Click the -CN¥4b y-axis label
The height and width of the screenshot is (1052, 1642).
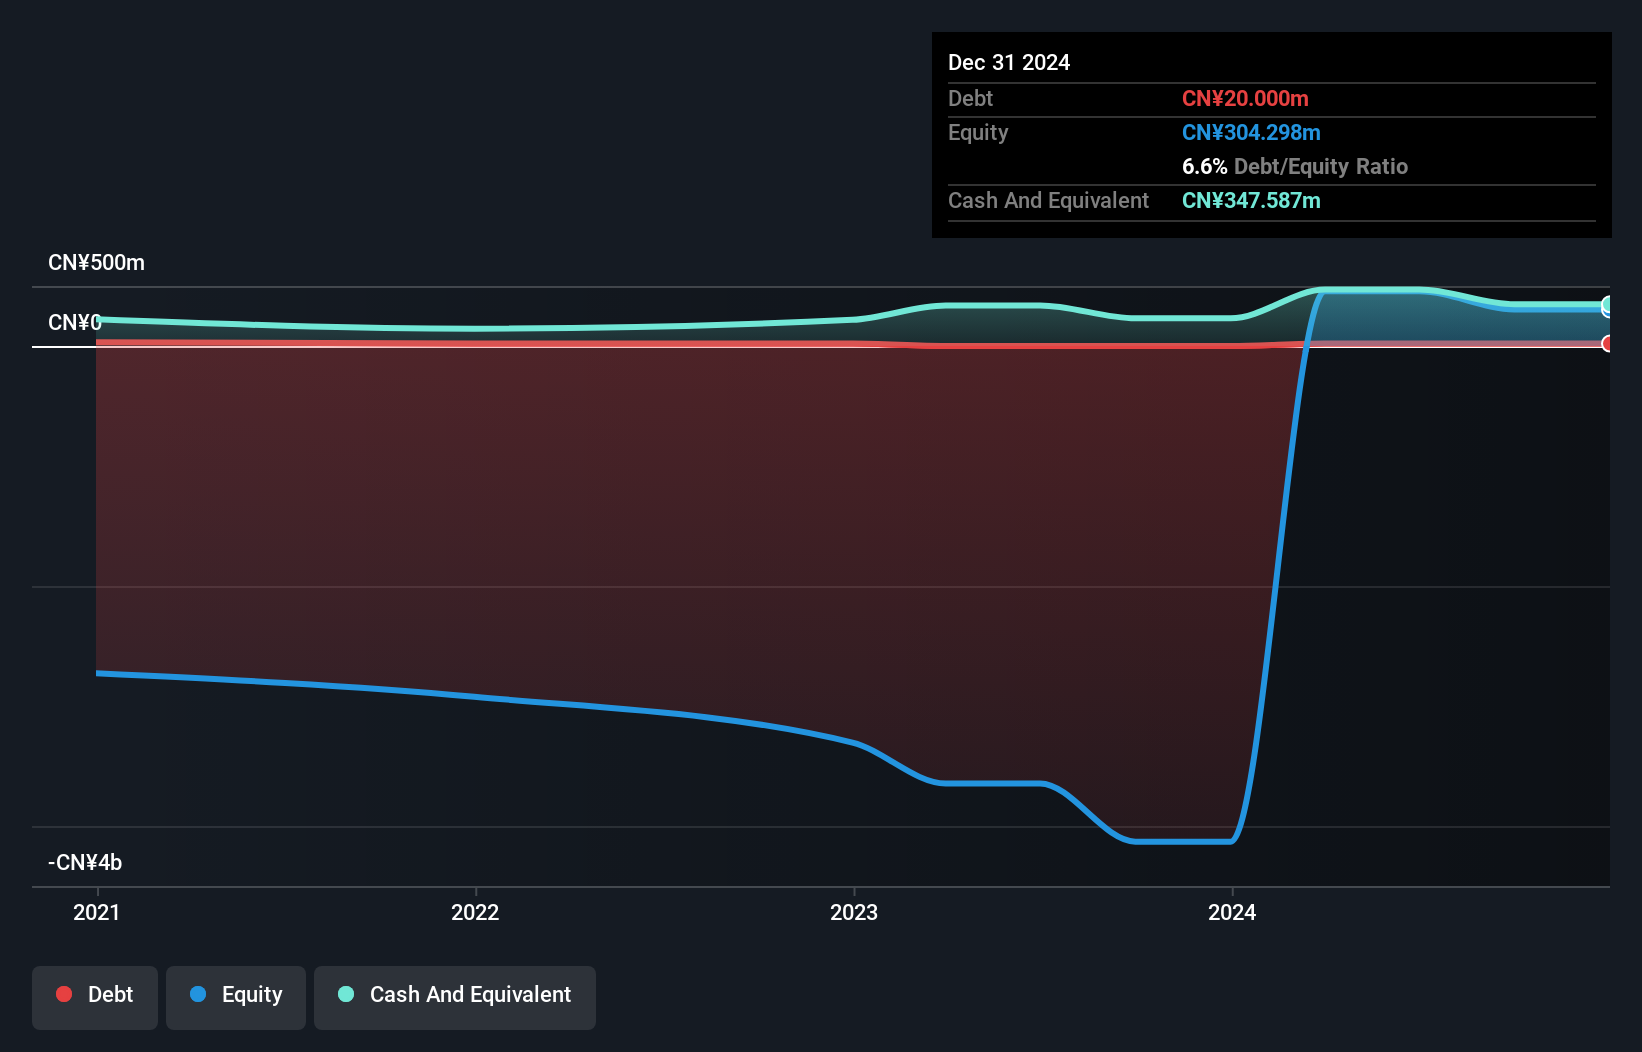pyautogui.click(x=85, y=863)
